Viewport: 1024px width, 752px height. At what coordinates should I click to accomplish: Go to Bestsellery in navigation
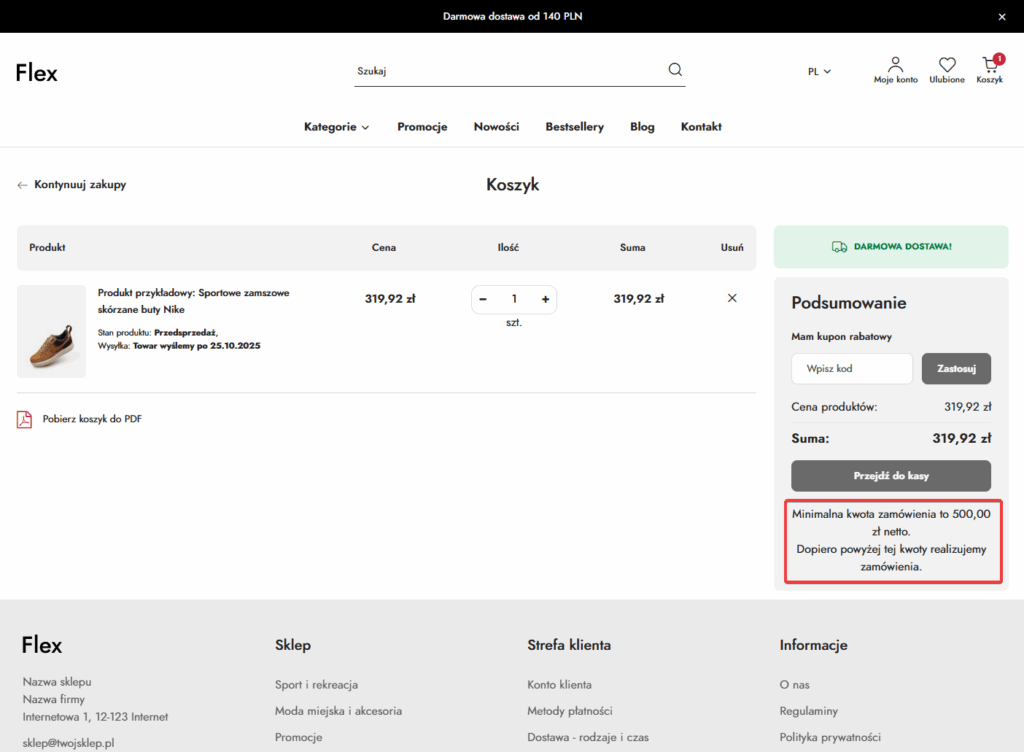click(574, 127)
